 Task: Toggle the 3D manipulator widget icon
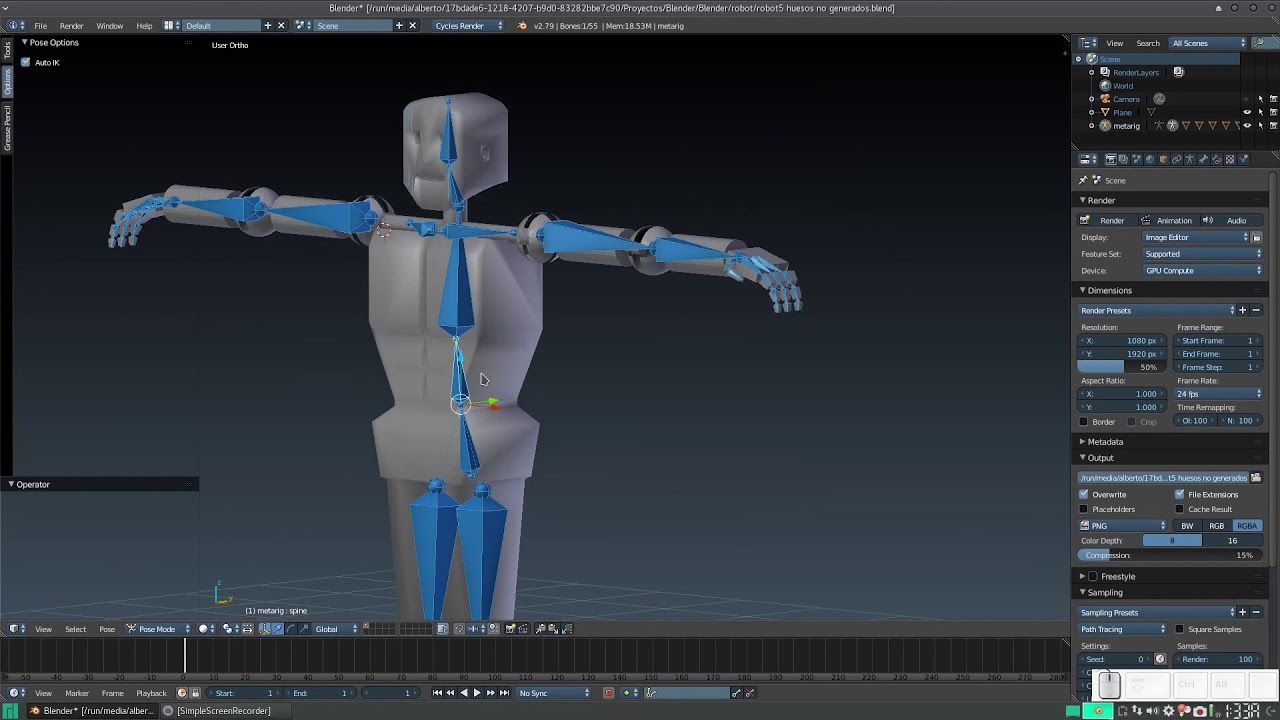pos(264,629)
